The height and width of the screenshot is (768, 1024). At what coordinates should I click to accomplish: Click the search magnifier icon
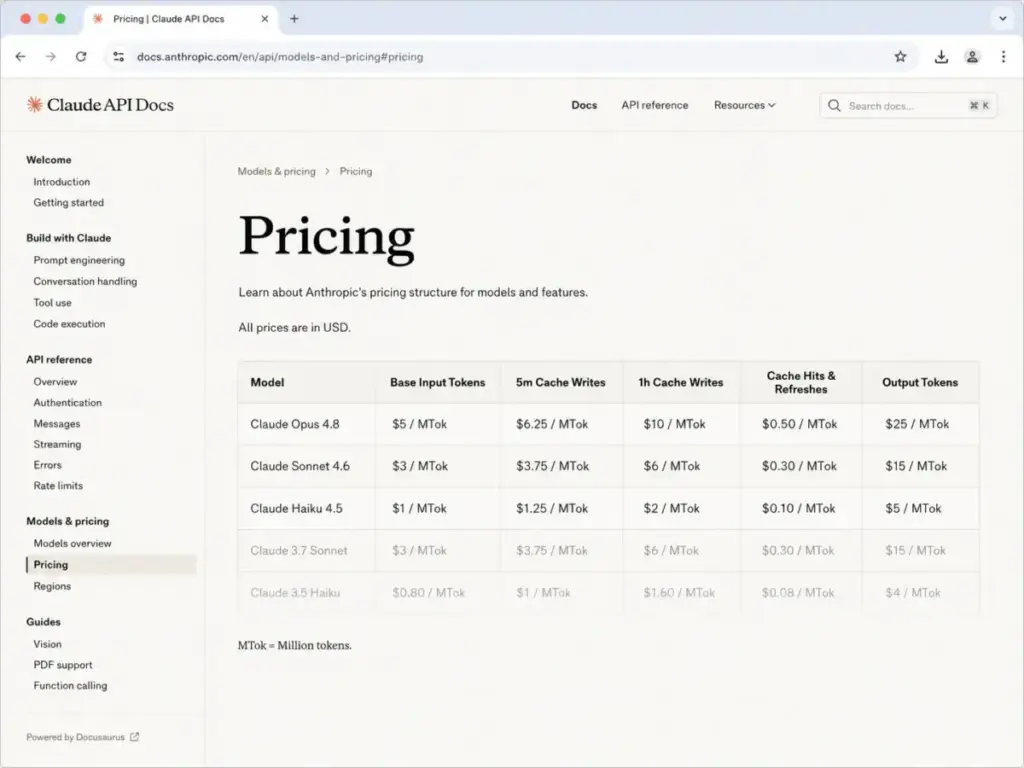click(835, 106)
